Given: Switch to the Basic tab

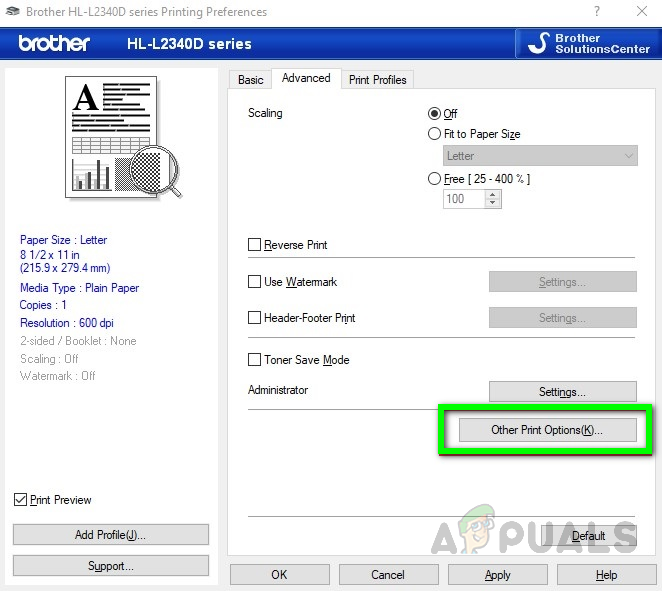Looking at the screenshot, I should tap(250, 79).
